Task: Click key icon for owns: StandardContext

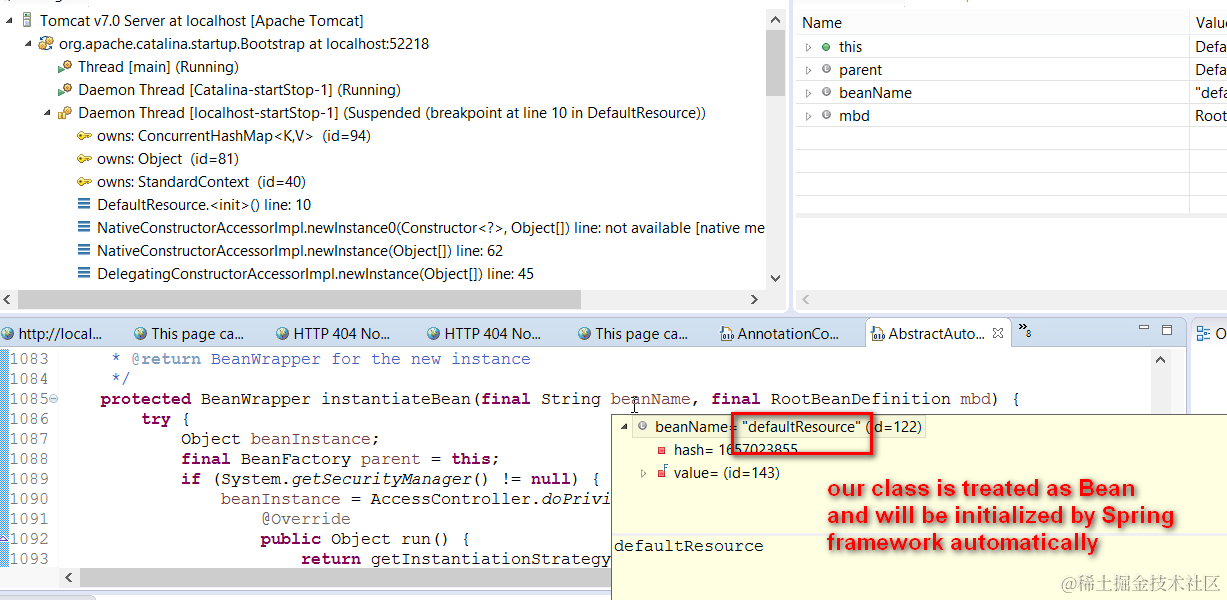Action: tap(84, 181)
